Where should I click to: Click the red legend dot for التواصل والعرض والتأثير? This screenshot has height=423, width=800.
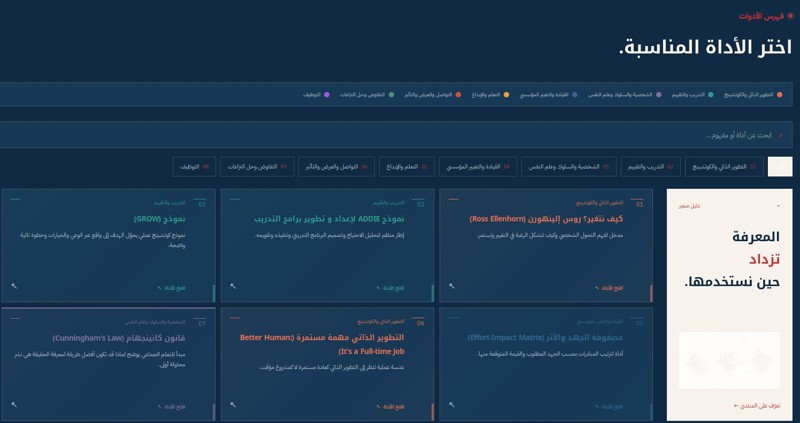458,95
